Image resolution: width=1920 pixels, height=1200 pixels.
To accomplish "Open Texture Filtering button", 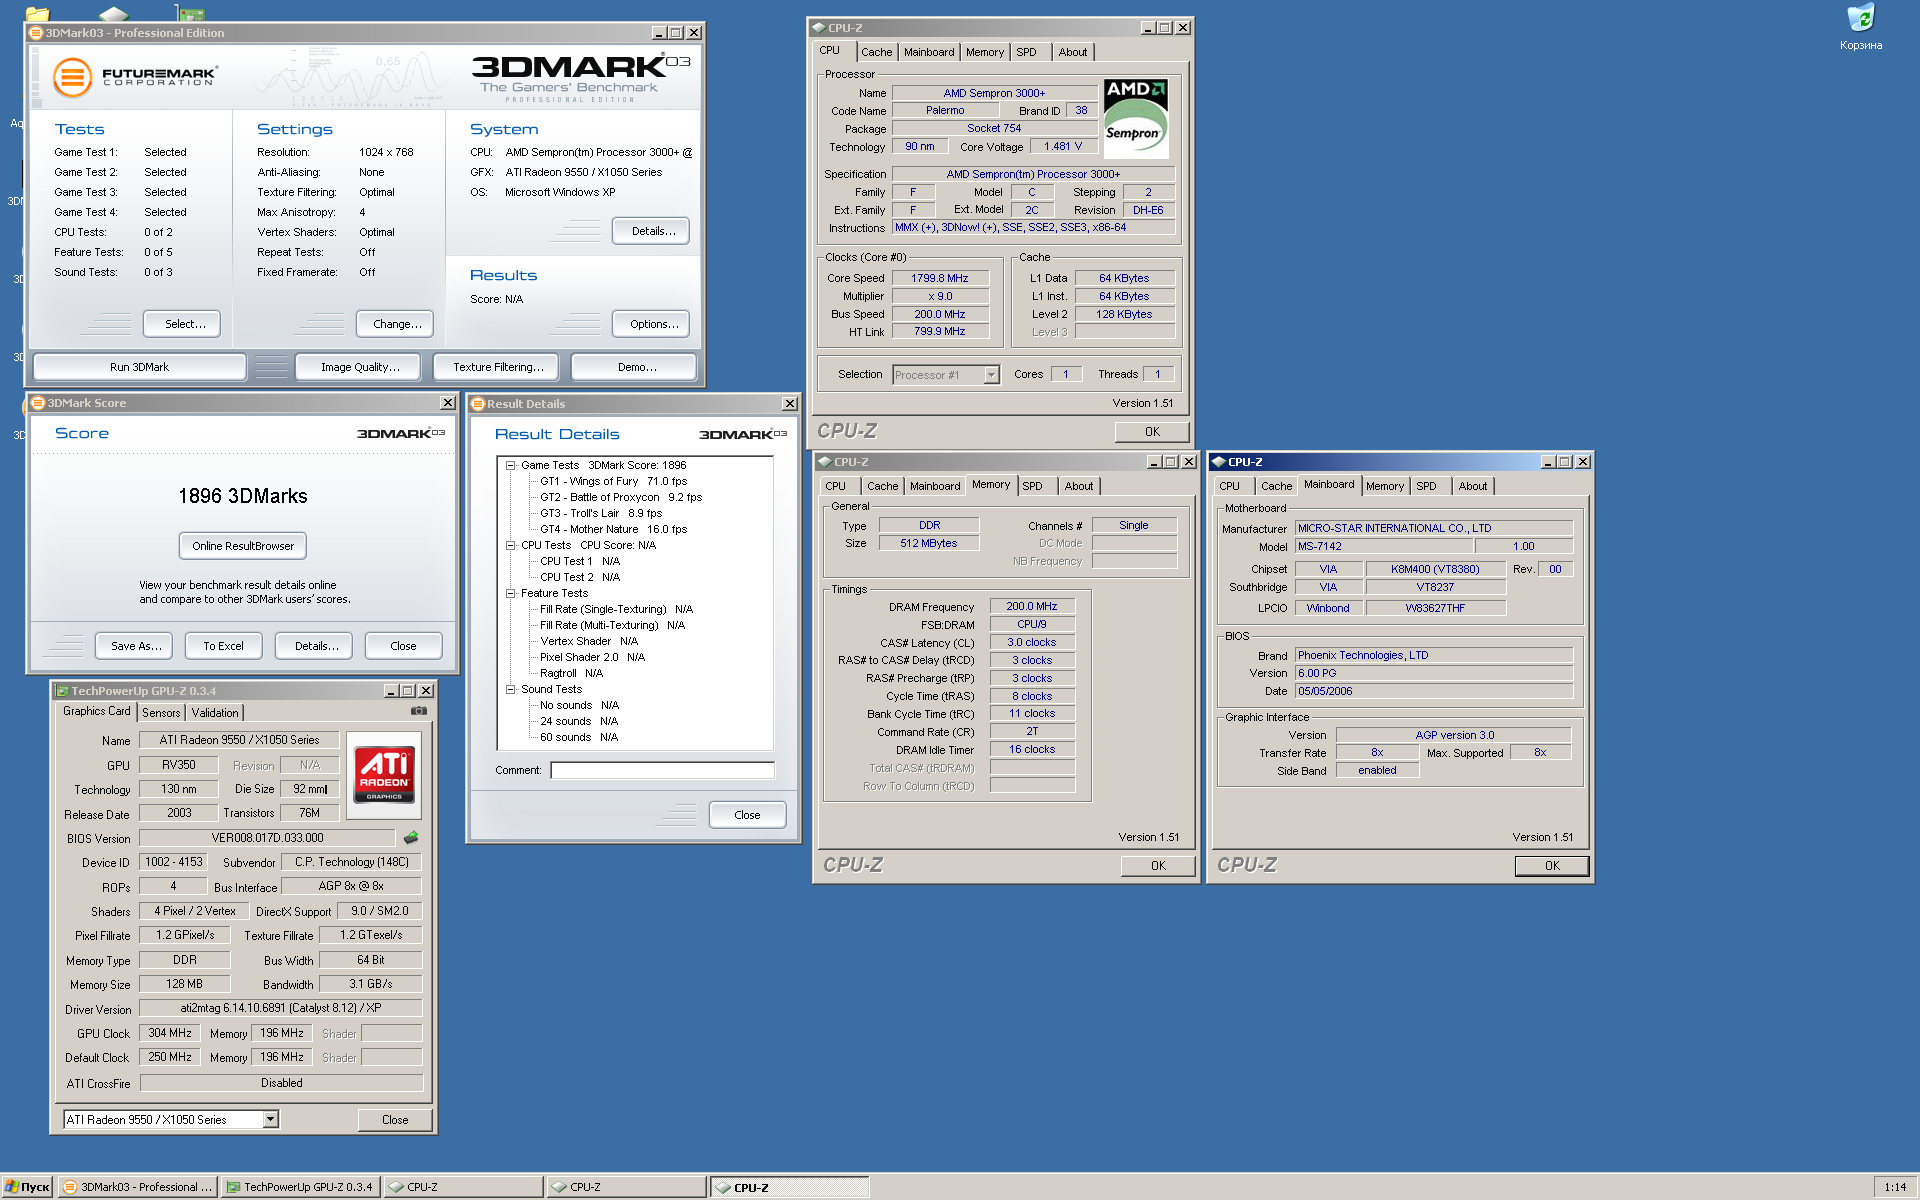I will click(498, 367).
